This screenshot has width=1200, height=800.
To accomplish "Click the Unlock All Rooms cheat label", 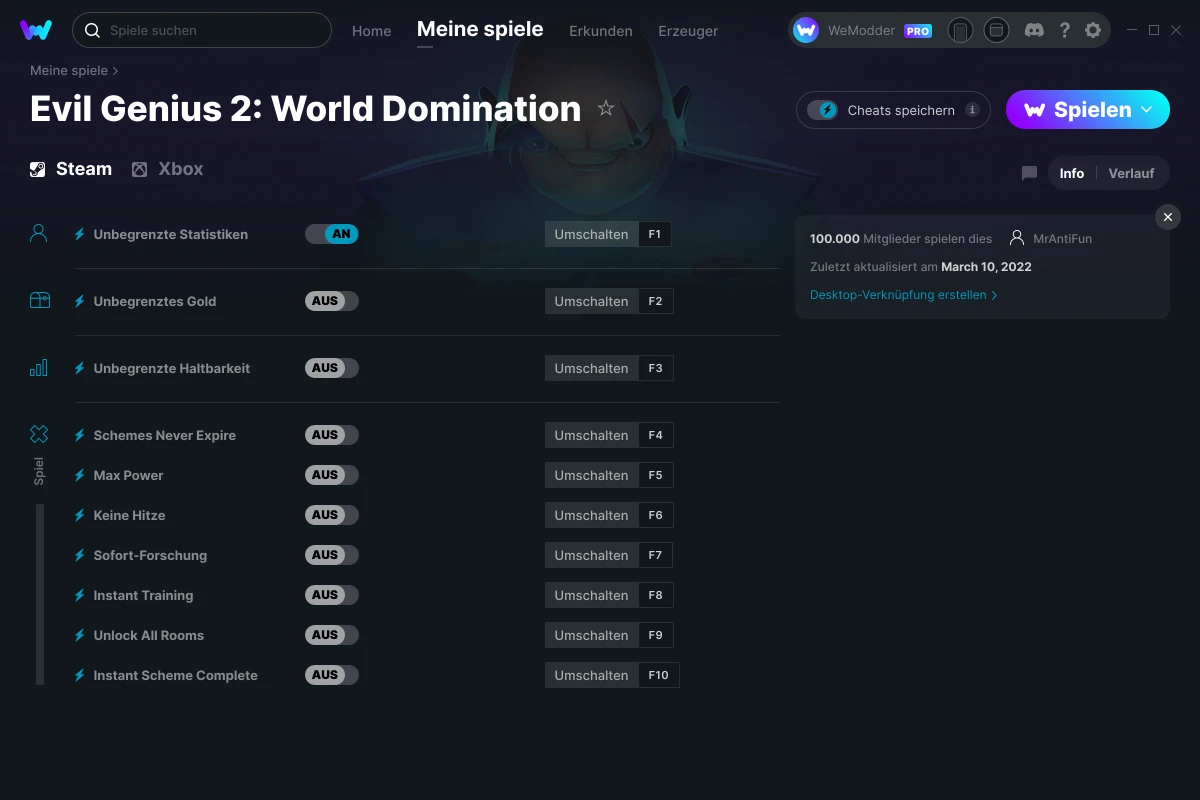I will point(148,635).
